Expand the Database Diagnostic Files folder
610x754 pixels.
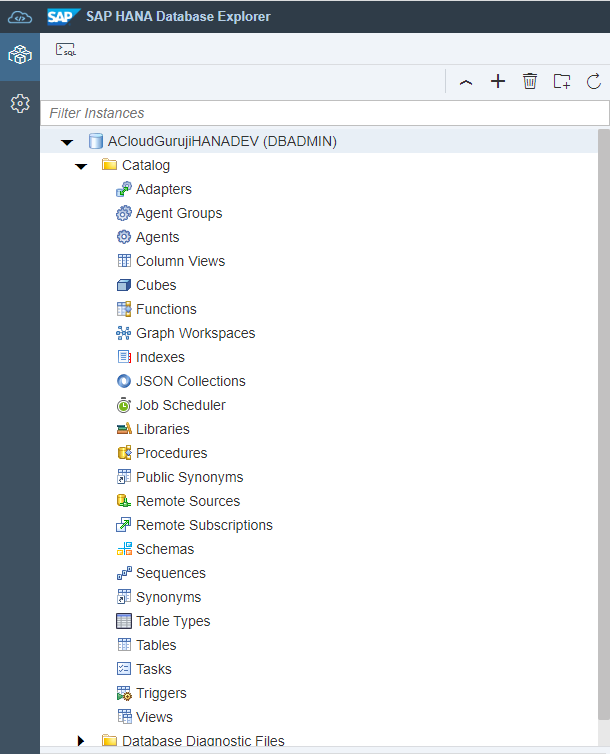82,741
